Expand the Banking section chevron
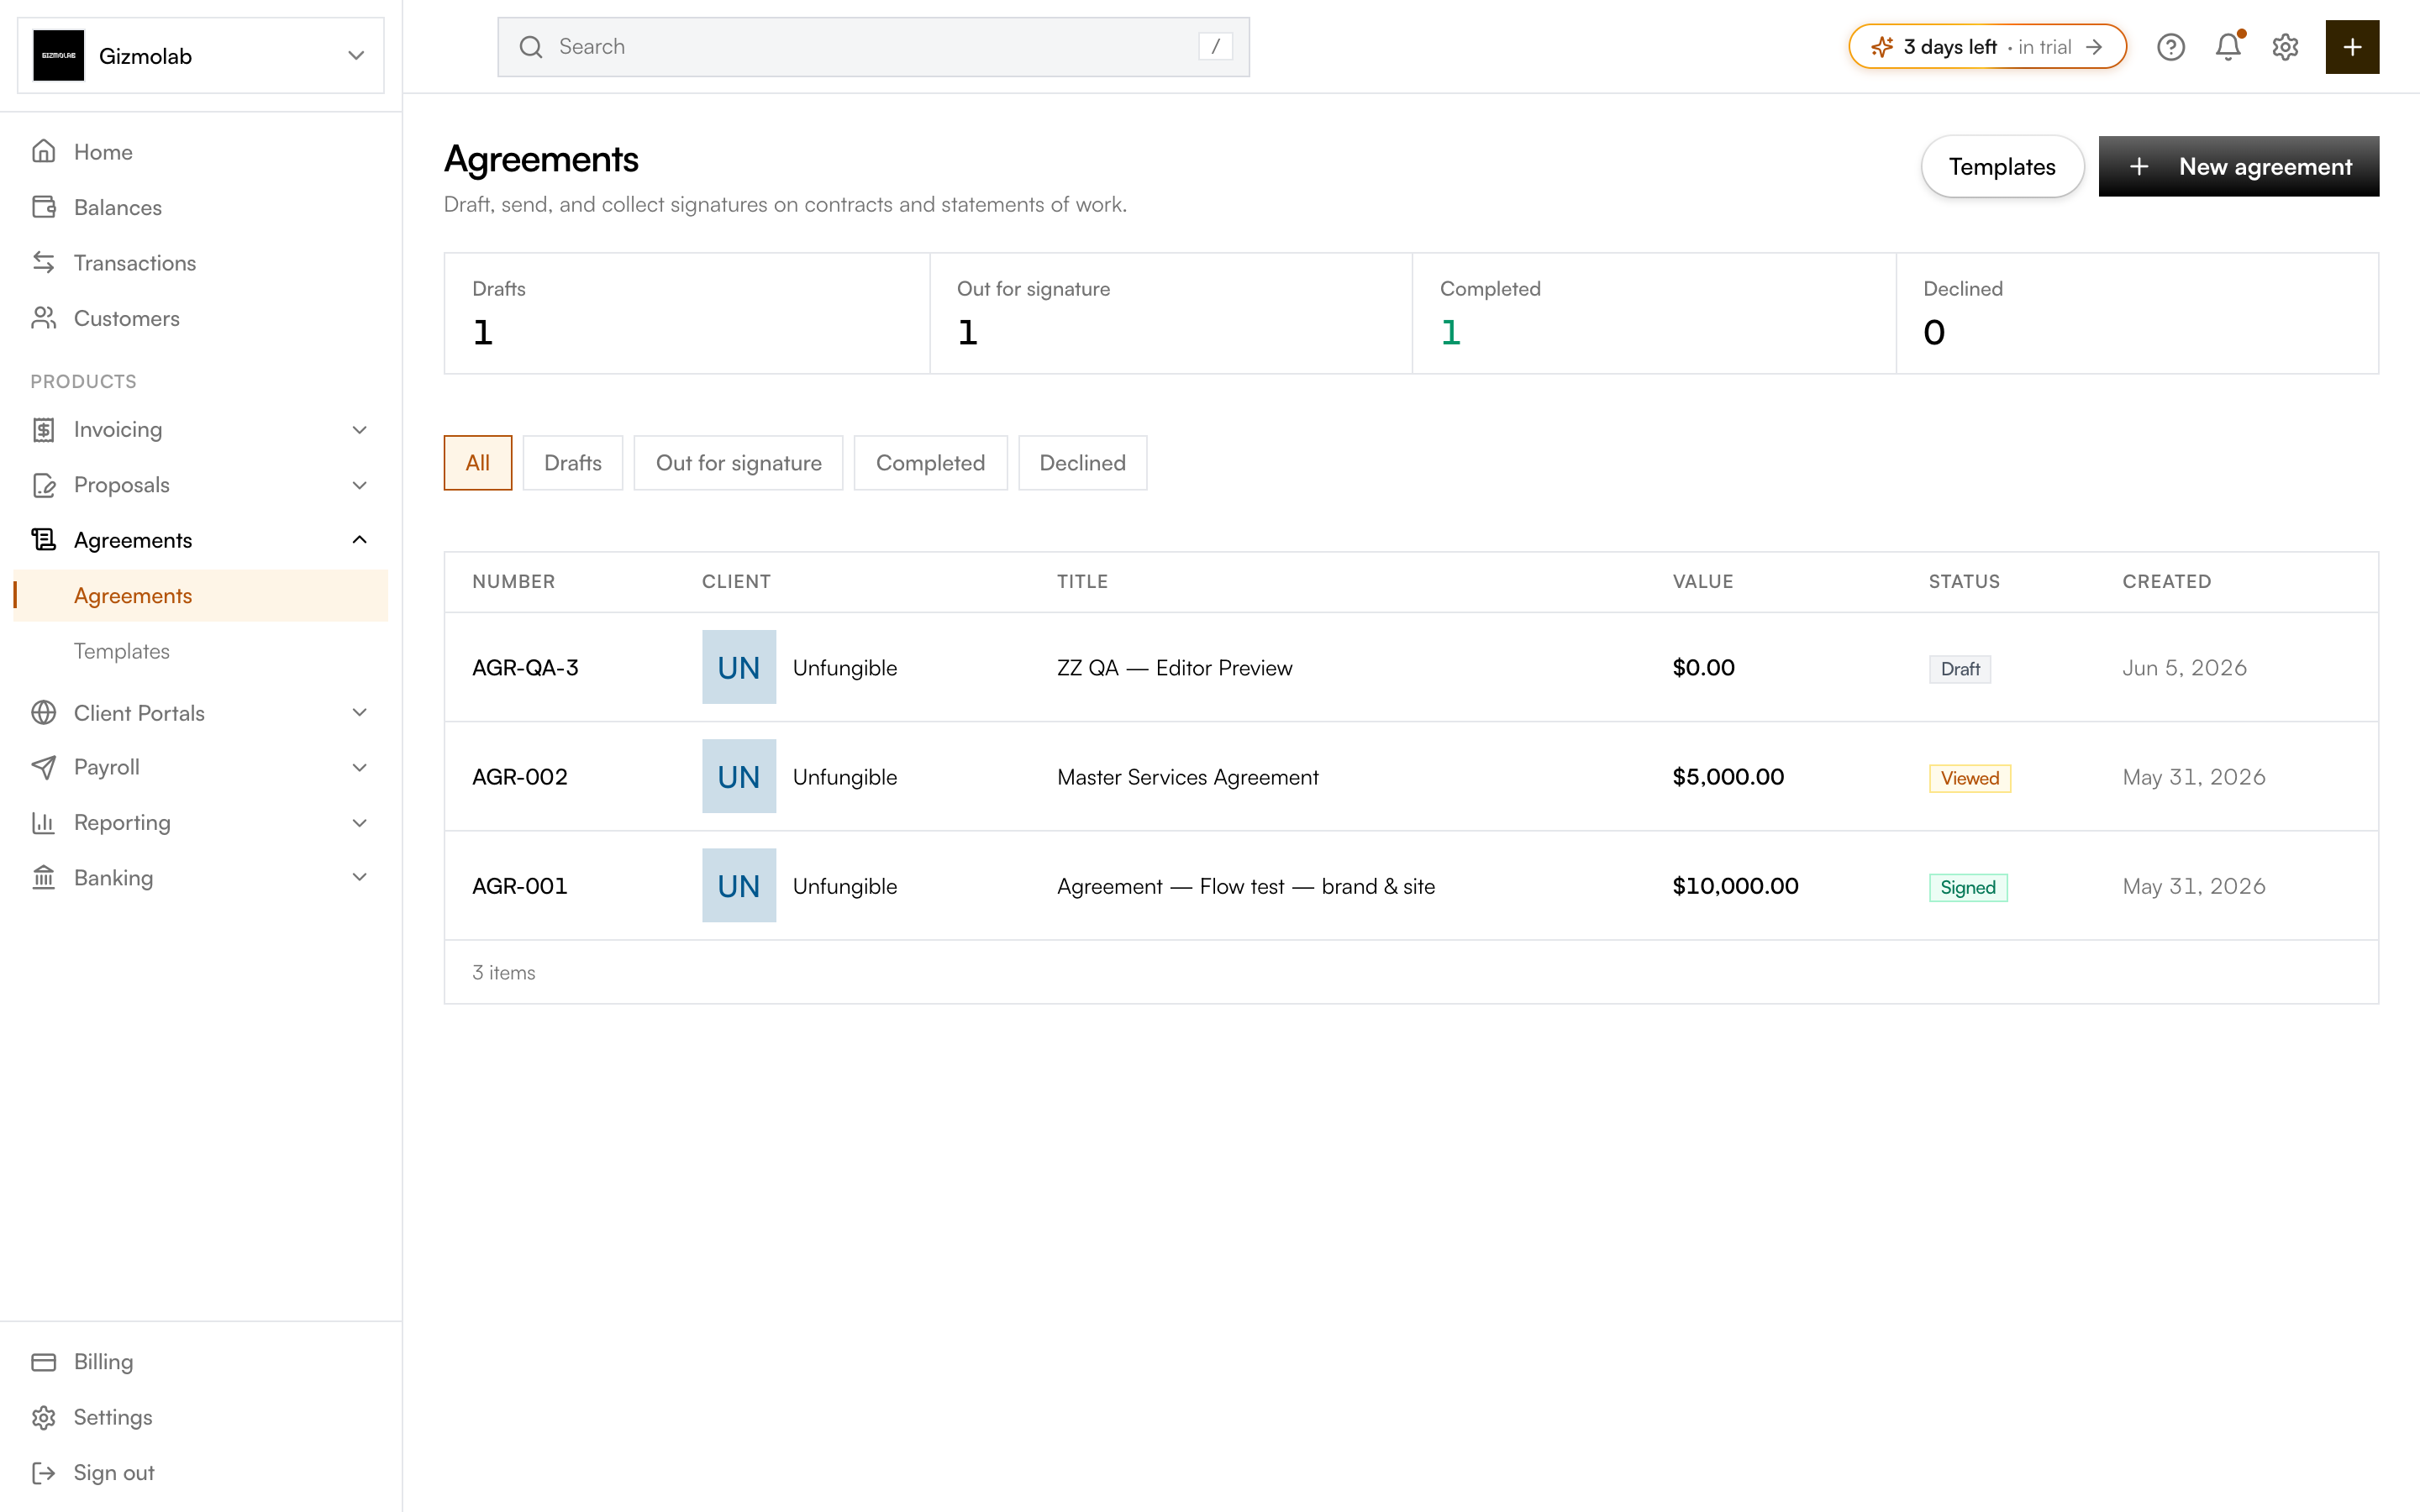This screenshot has height=1512, width=2420. click(x=360, y=878)
